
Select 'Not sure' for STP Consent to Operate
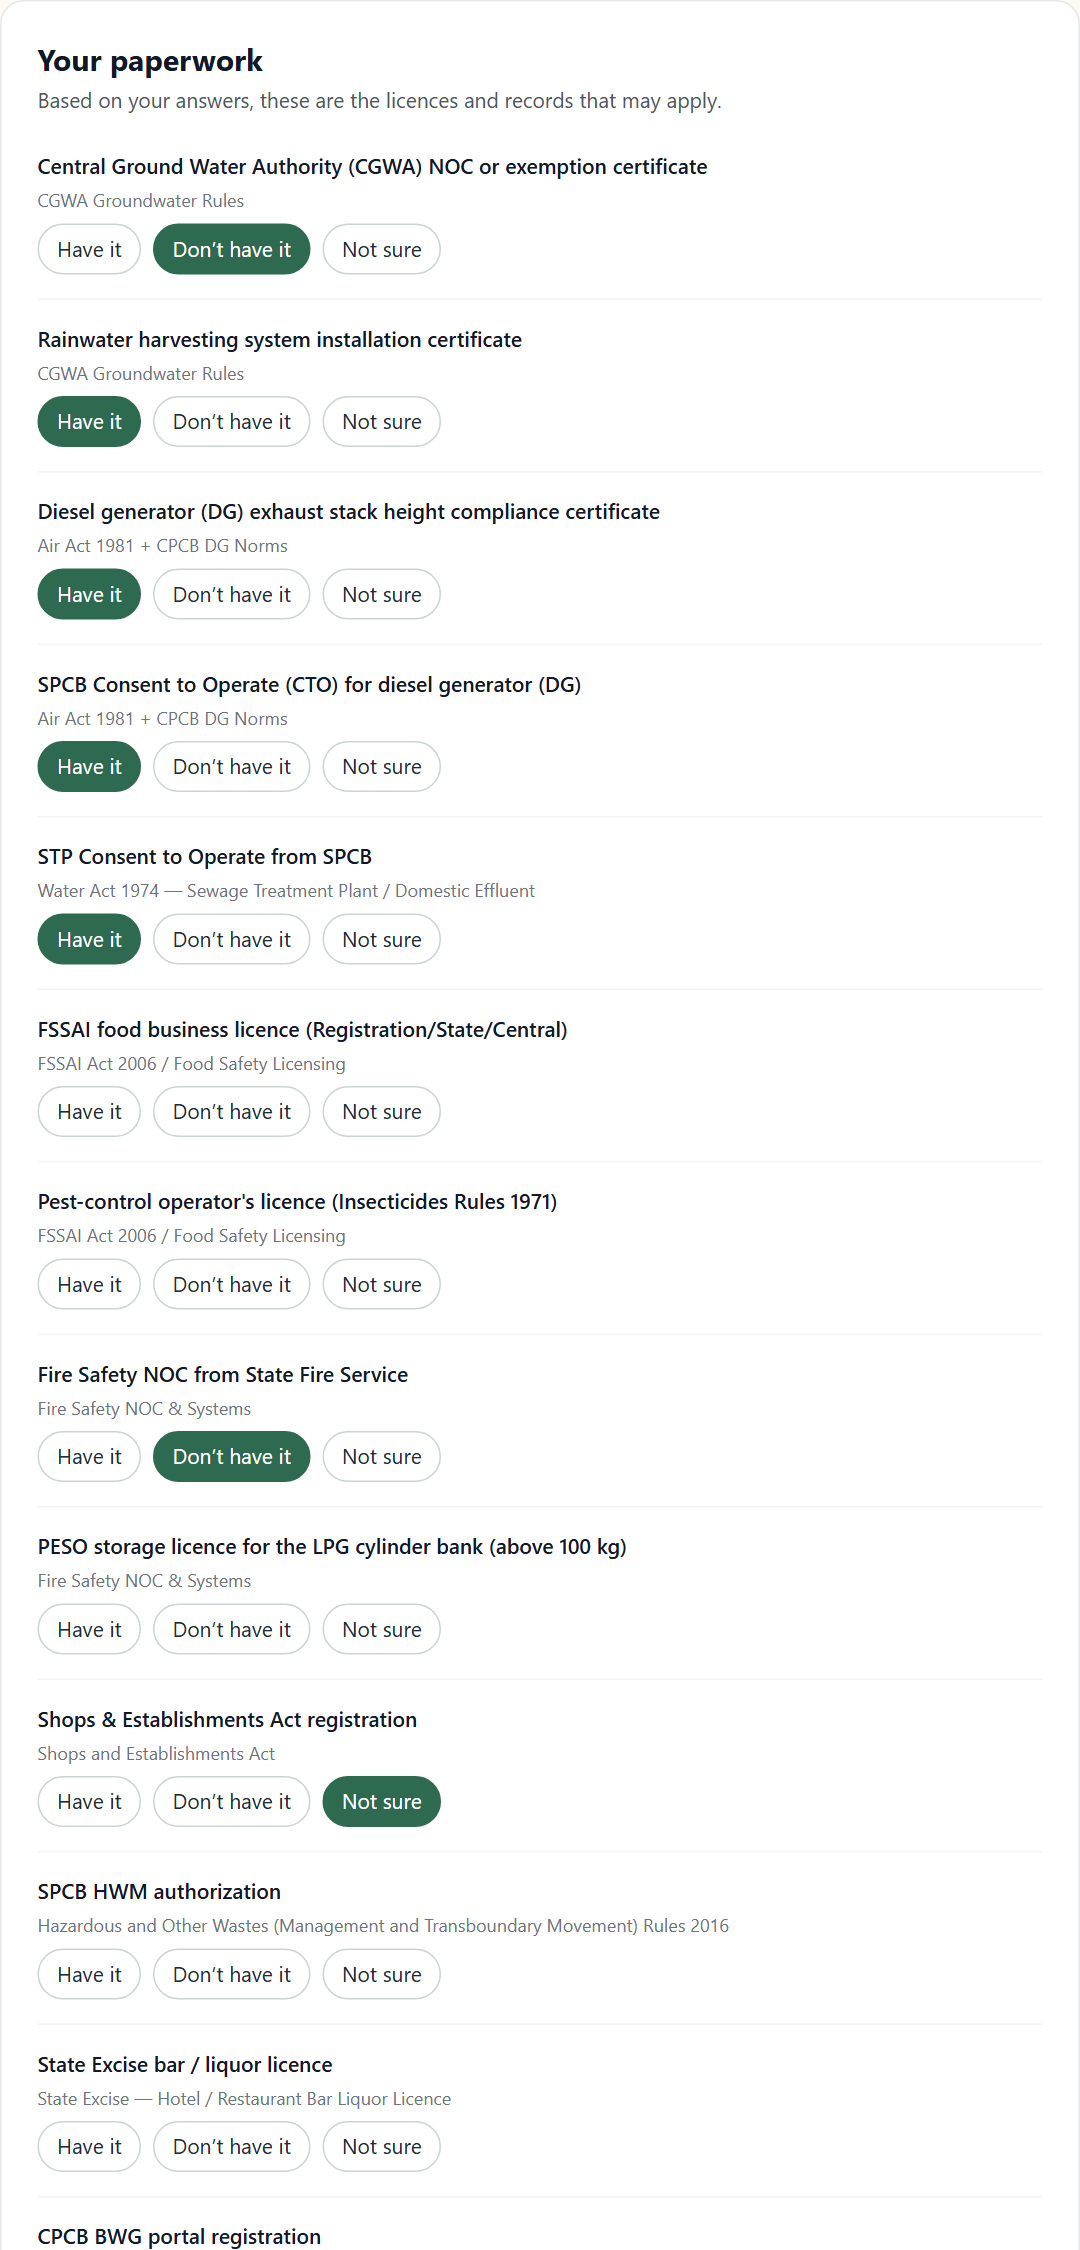[381, 939]
